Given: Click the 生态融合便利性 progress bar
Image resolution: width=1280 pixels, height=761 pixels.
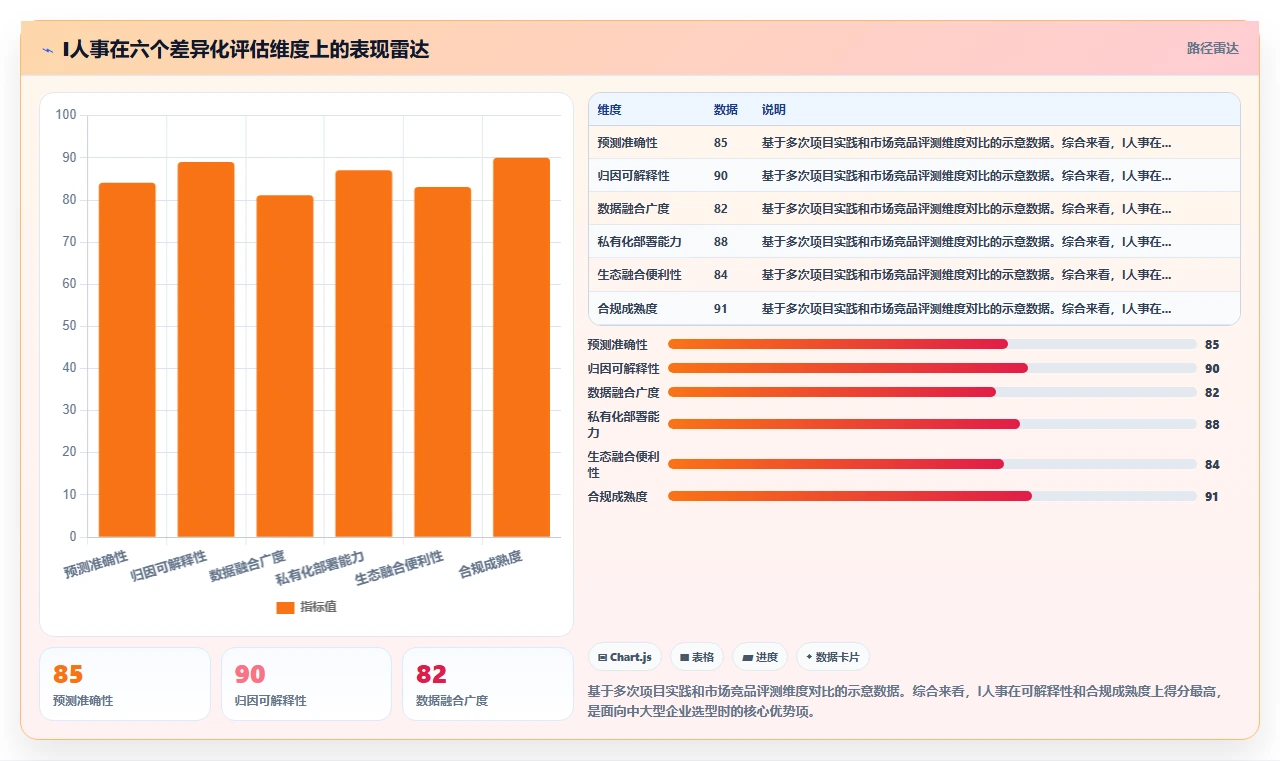Looking at the screenshot, I should (932, 464).
